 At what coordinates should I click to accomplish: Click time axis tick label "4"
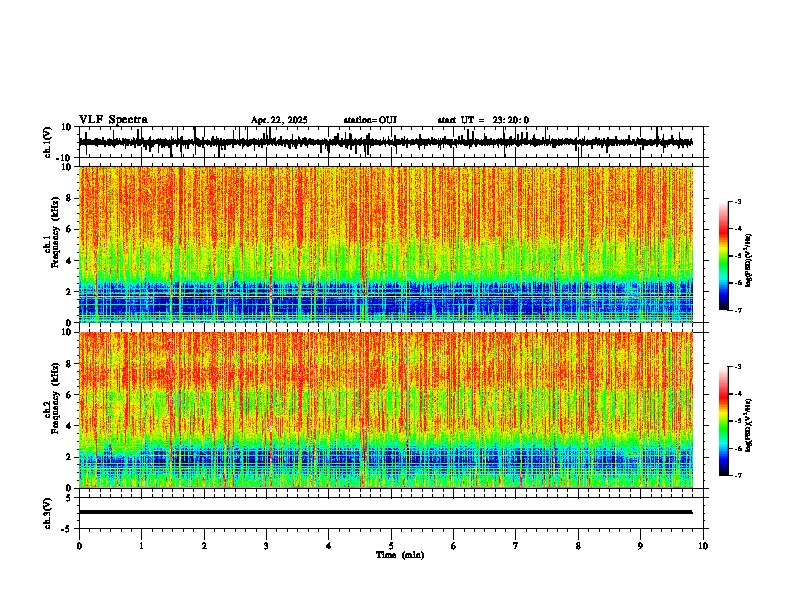point(329,546)
